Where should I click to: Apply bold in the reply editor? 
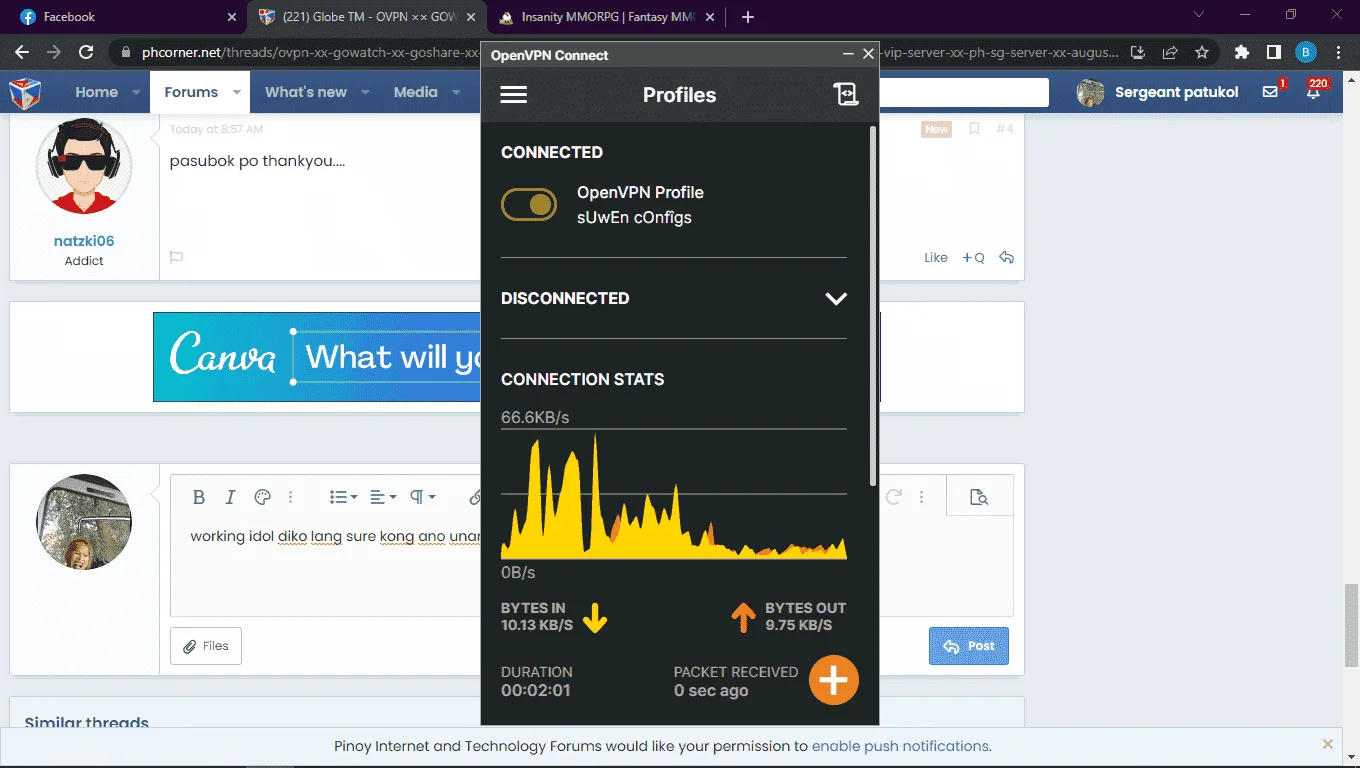(x=198, y=497)
